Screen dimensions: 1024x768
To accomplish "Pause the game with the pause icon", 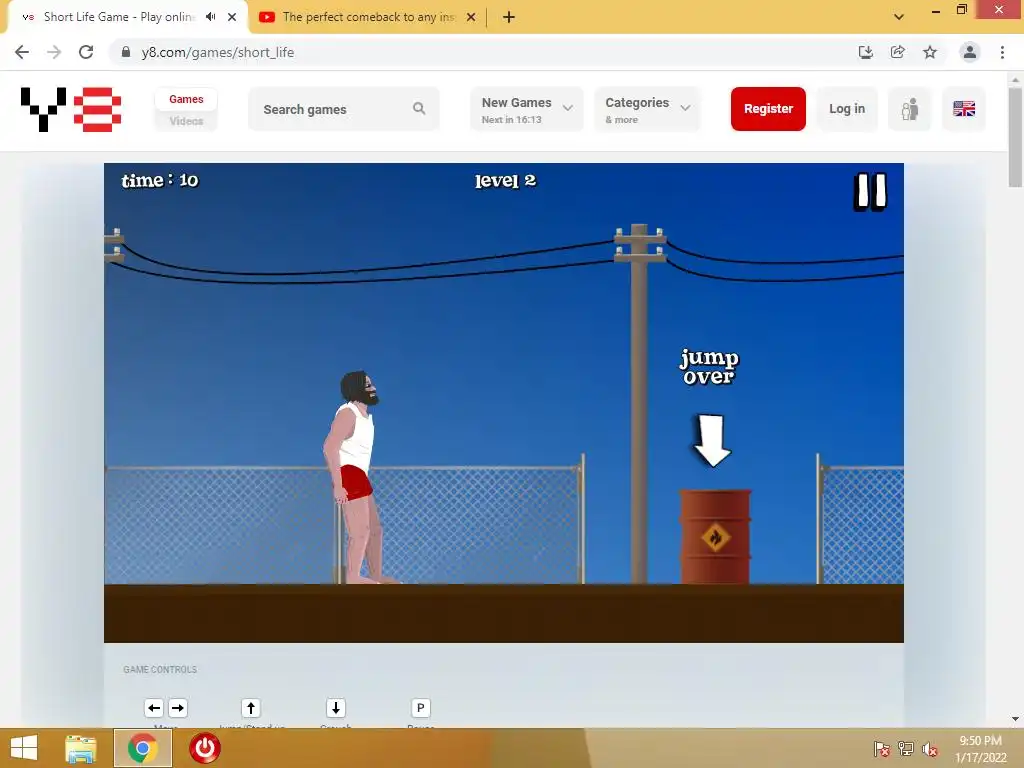I will pyautogui.click(x=870, y=191).
